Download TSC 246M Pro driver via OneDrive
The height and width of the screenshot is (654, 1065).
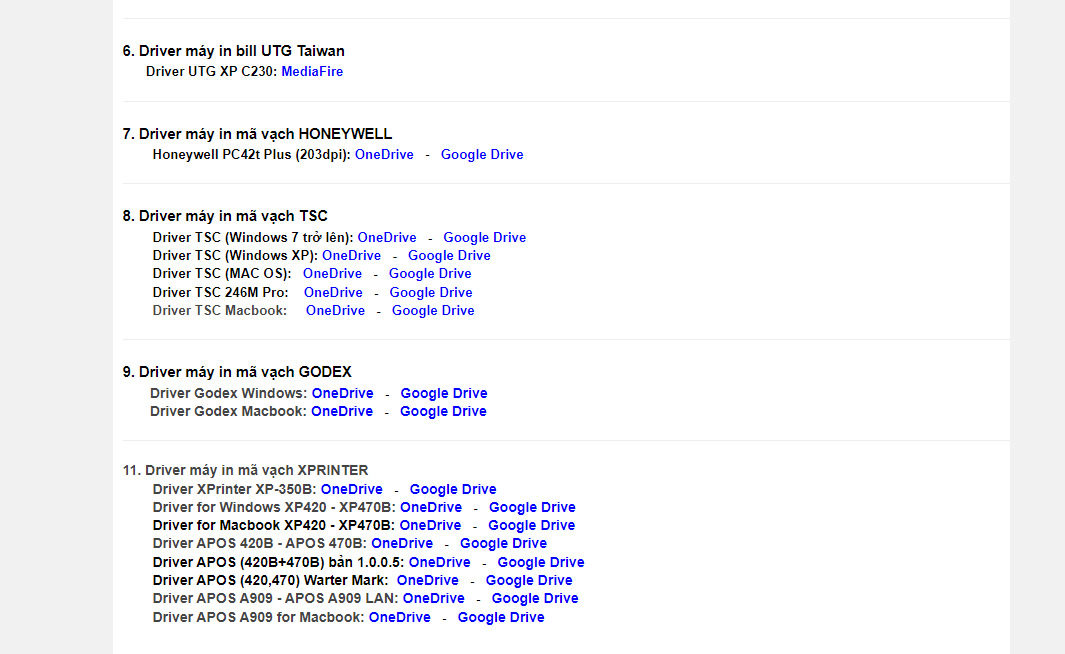click(333, 292)
